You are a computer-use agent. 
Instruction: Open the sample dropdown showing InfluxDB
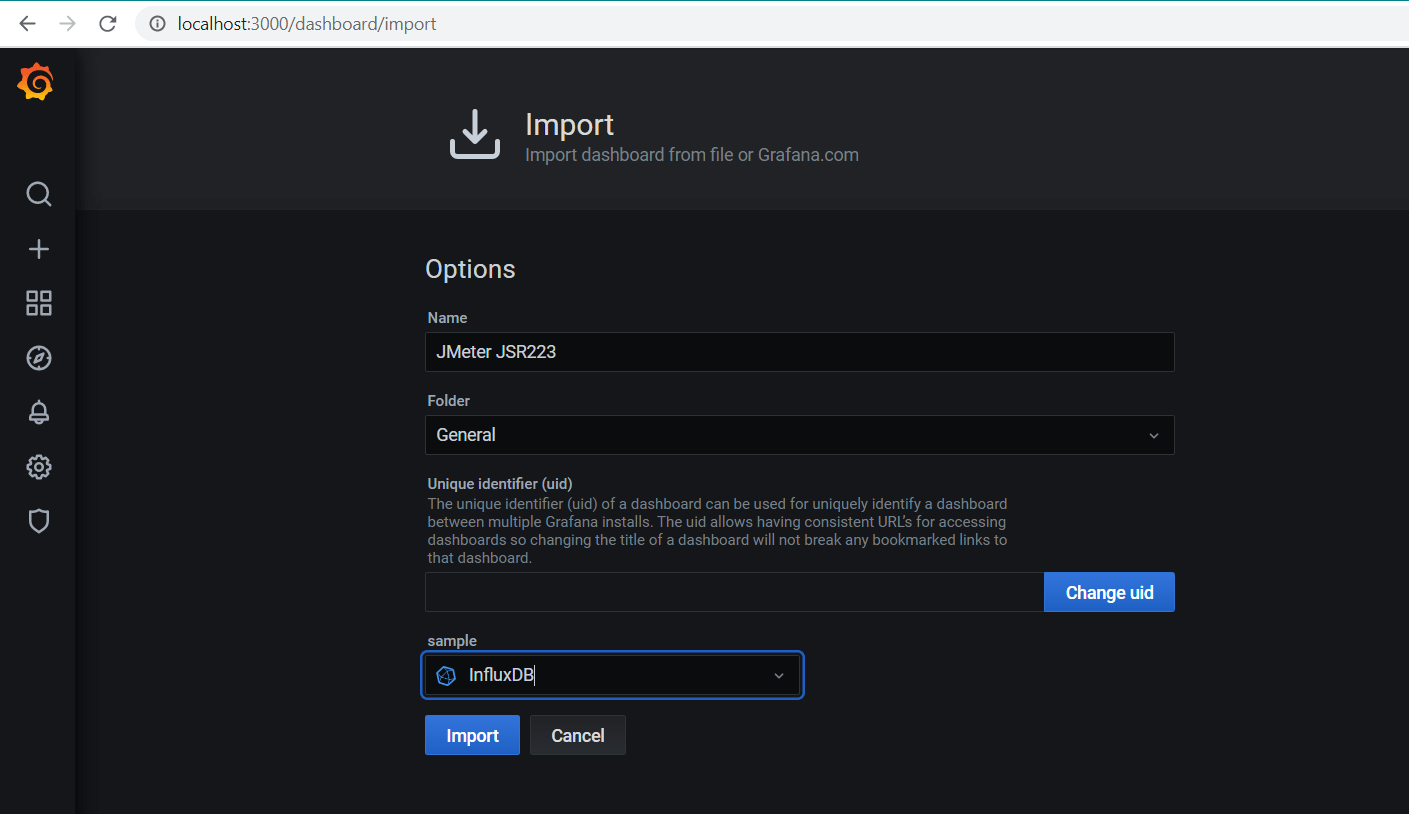(x=612, y=675)
